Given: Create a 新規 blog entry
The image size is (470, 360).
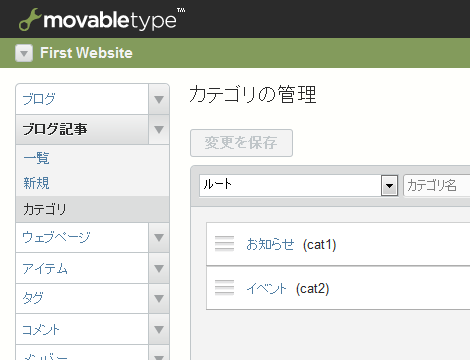Looking at the screenshot, I should pos(36,183).
